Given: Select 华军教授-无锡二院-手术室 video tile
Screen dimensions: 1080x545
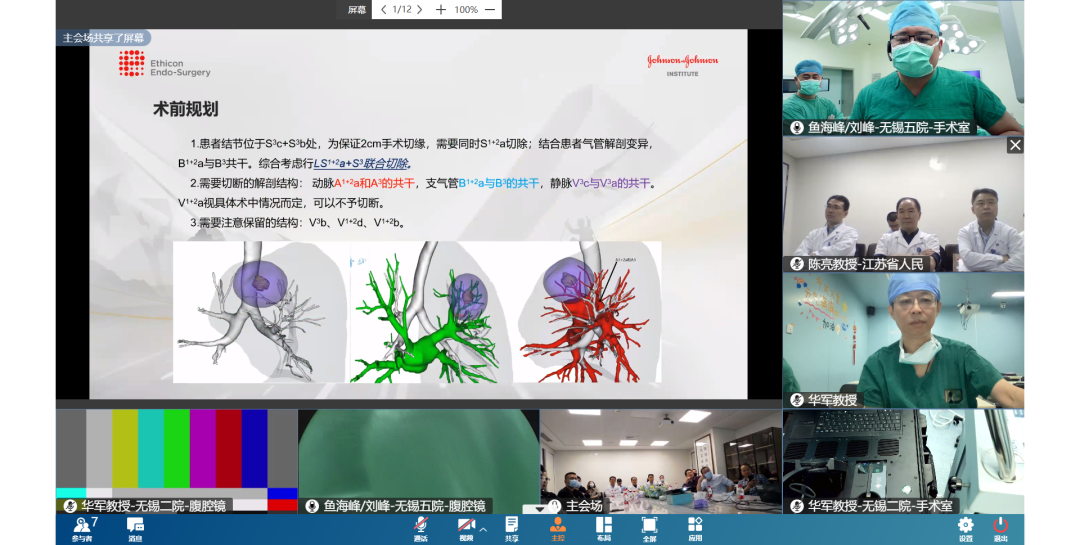Looking at the screenshot, I should (x=903, y=462).
